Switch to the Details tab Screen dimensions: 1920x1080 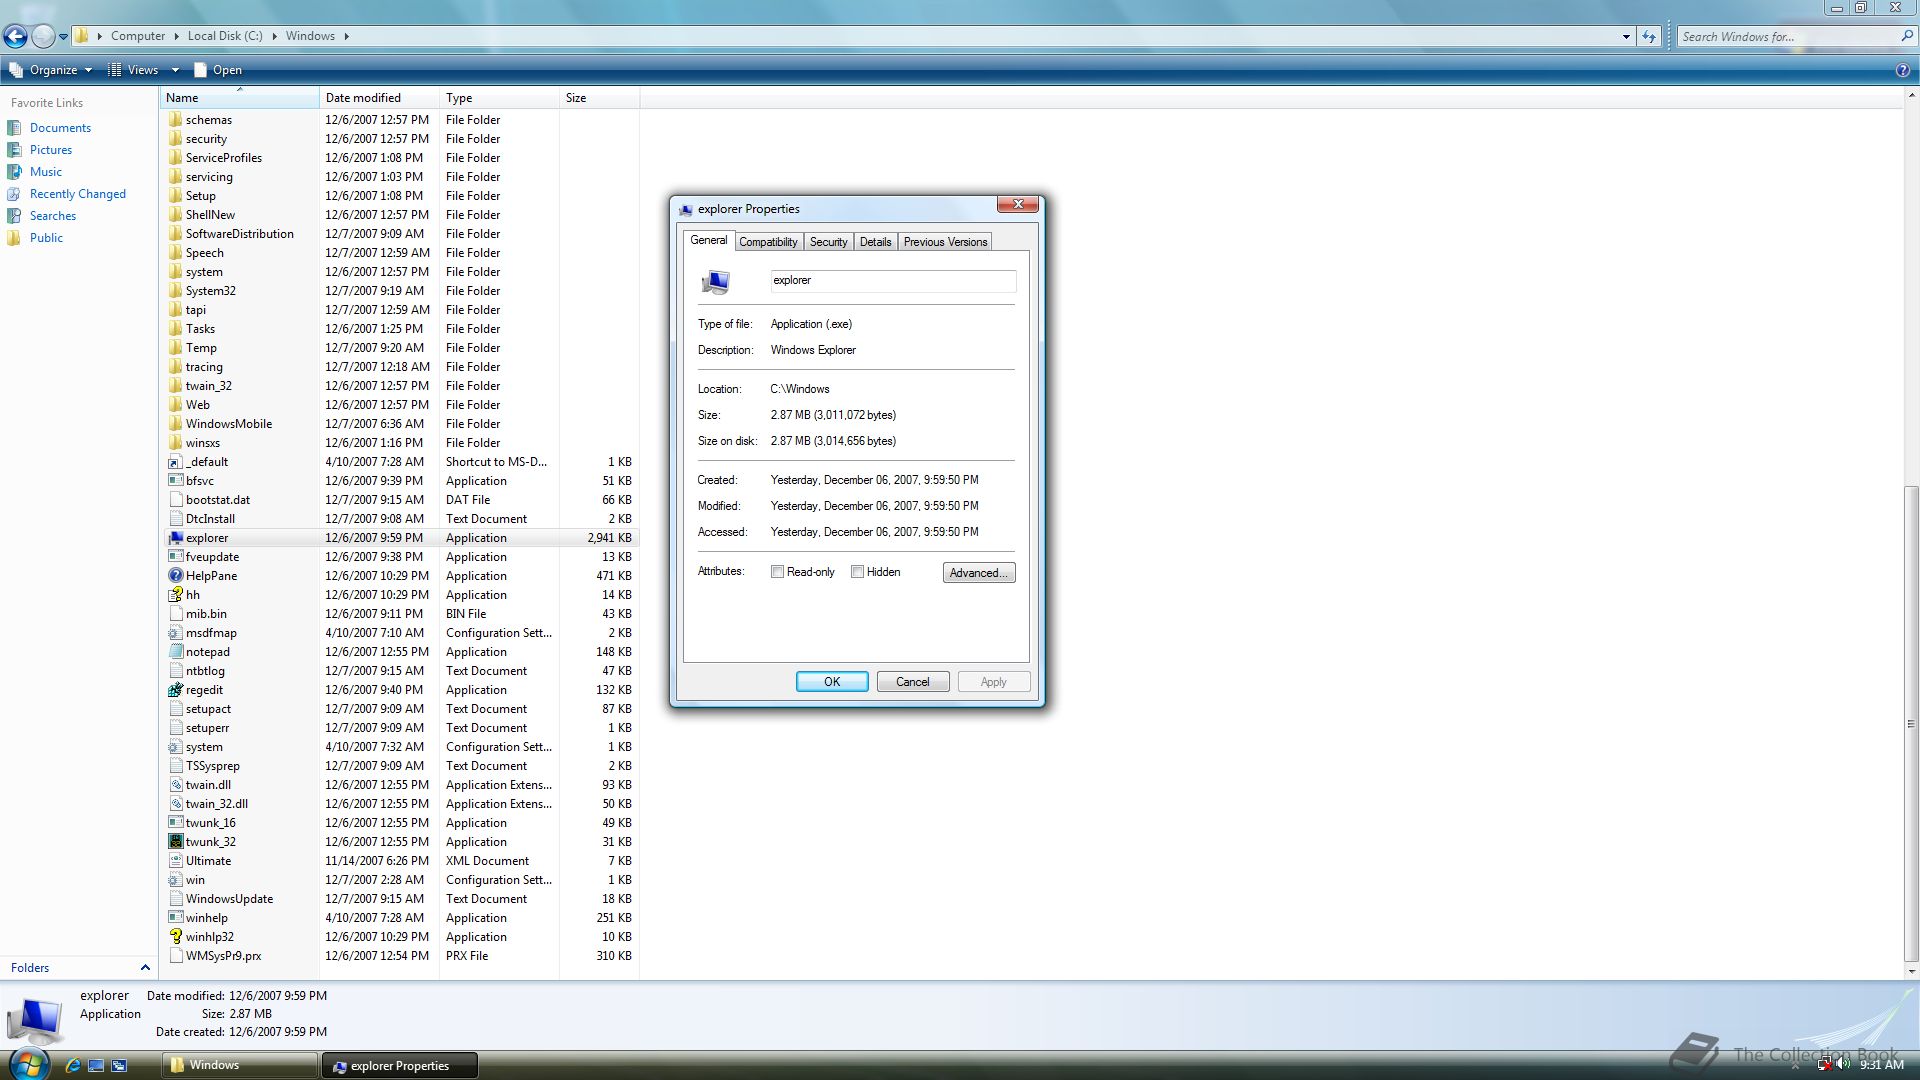click(875, 242)
